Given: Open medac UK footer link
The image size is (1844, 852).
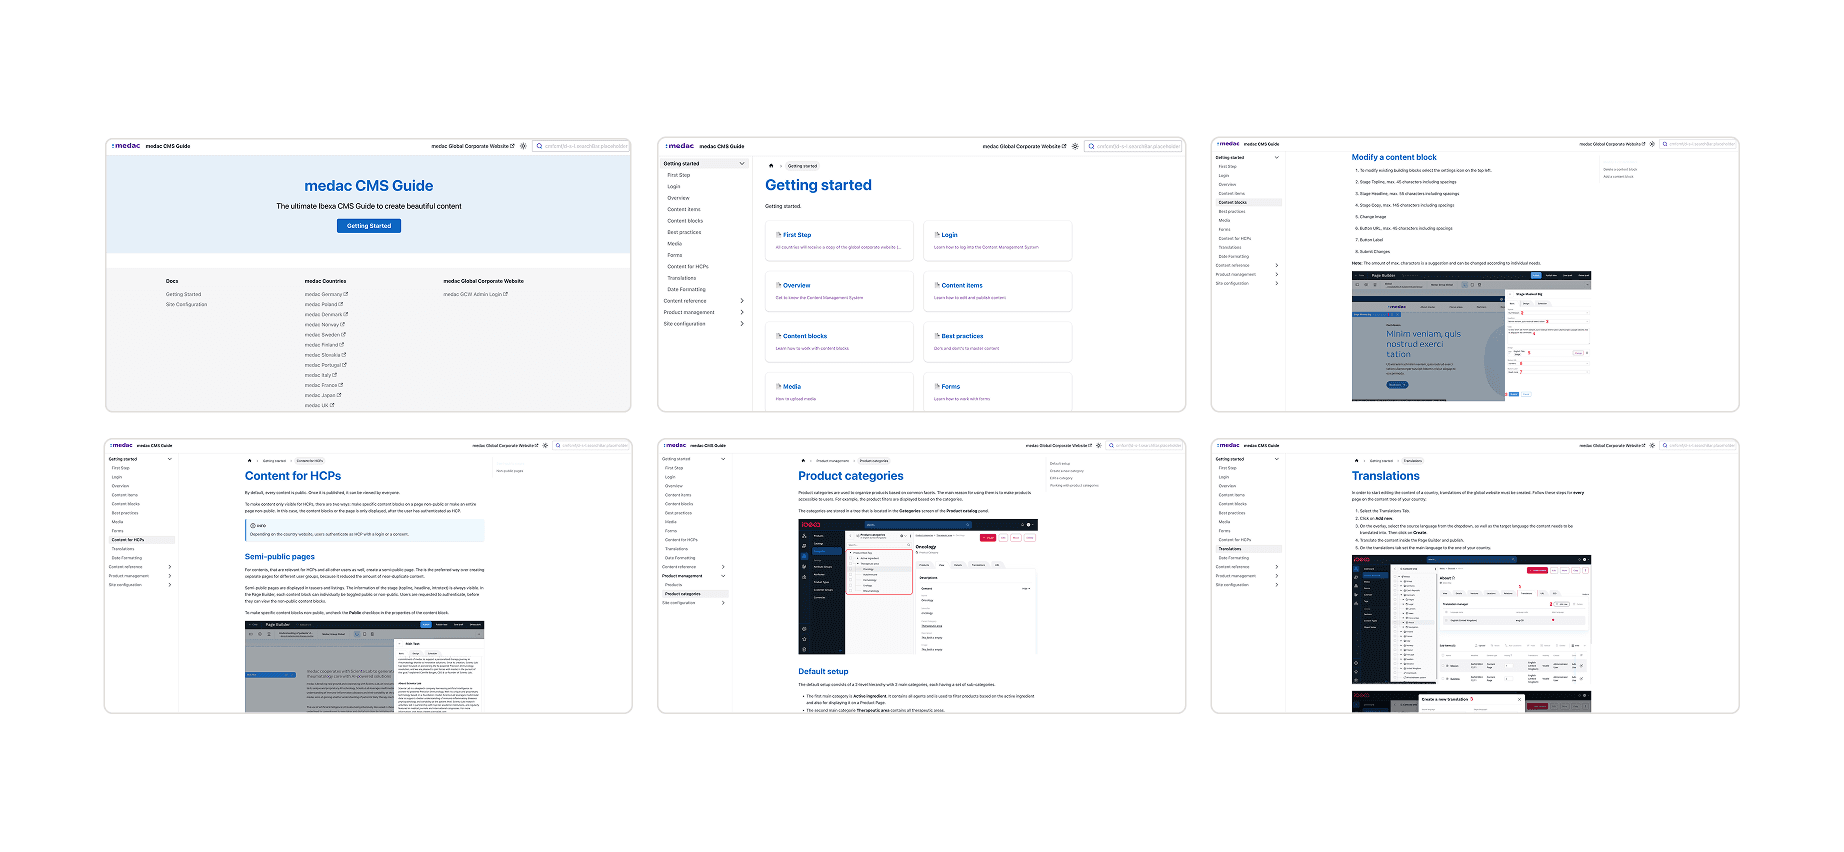Looking at the screenshot, I should pyautogui.click(x=320, y=405).
